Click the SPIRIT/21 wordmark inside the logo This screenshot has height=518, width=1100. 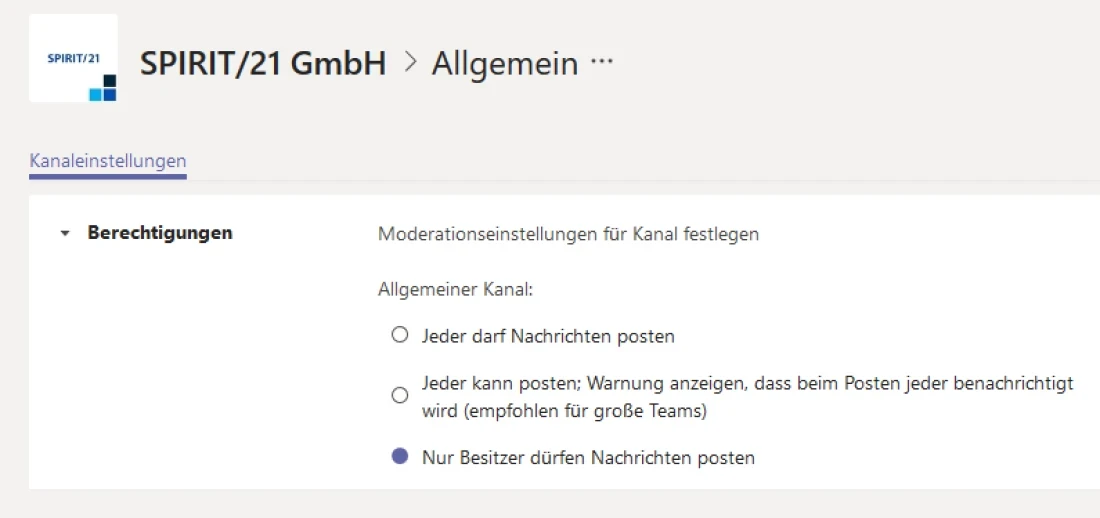(73, 58)
